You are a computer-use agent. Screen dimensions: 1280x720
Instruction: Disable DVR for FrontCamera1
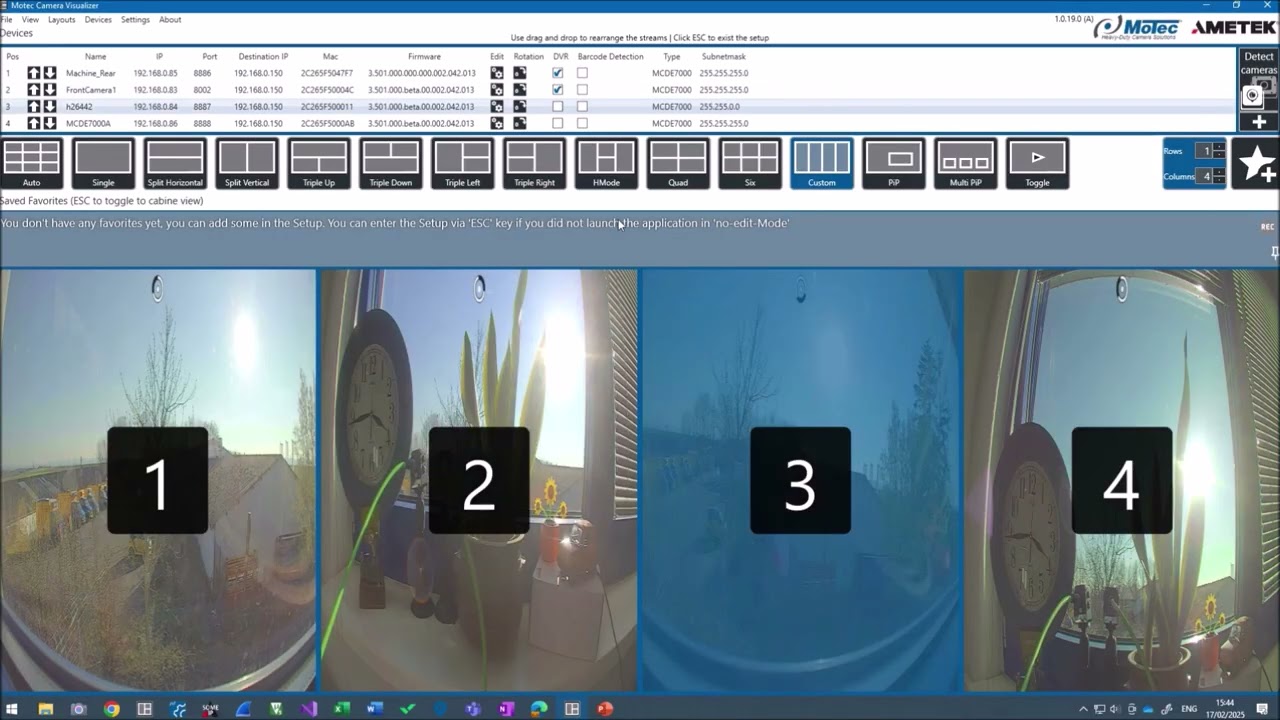pos(558,90)
